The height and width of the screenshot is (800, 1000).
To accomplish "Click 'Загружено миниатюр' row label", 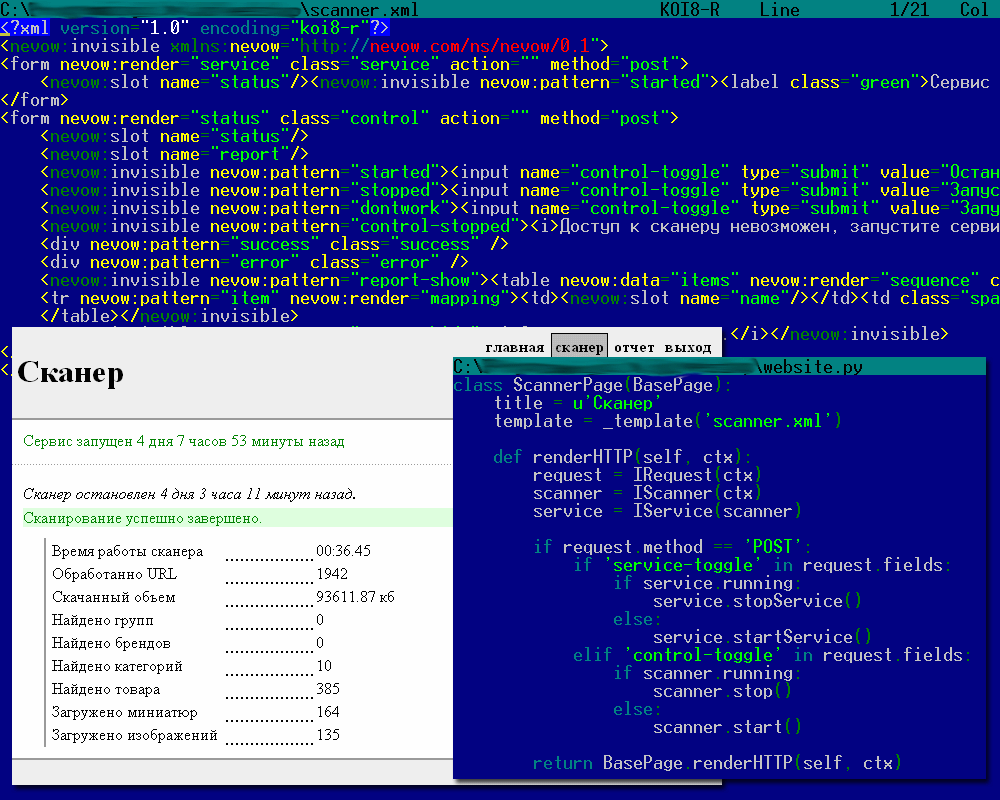I will (x=124, y=713).
